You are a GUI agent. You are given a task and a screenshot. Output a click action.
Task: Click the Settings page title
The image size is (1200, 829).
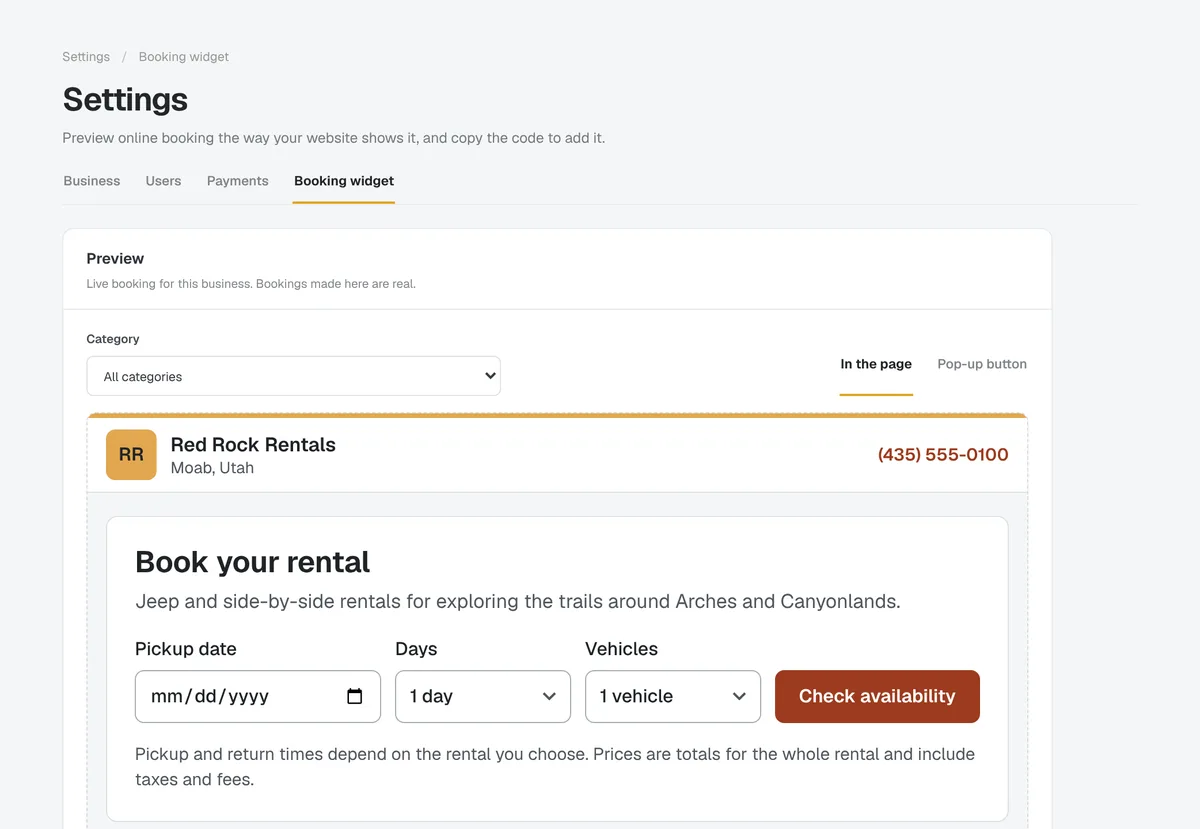click(x=125, y=99)
